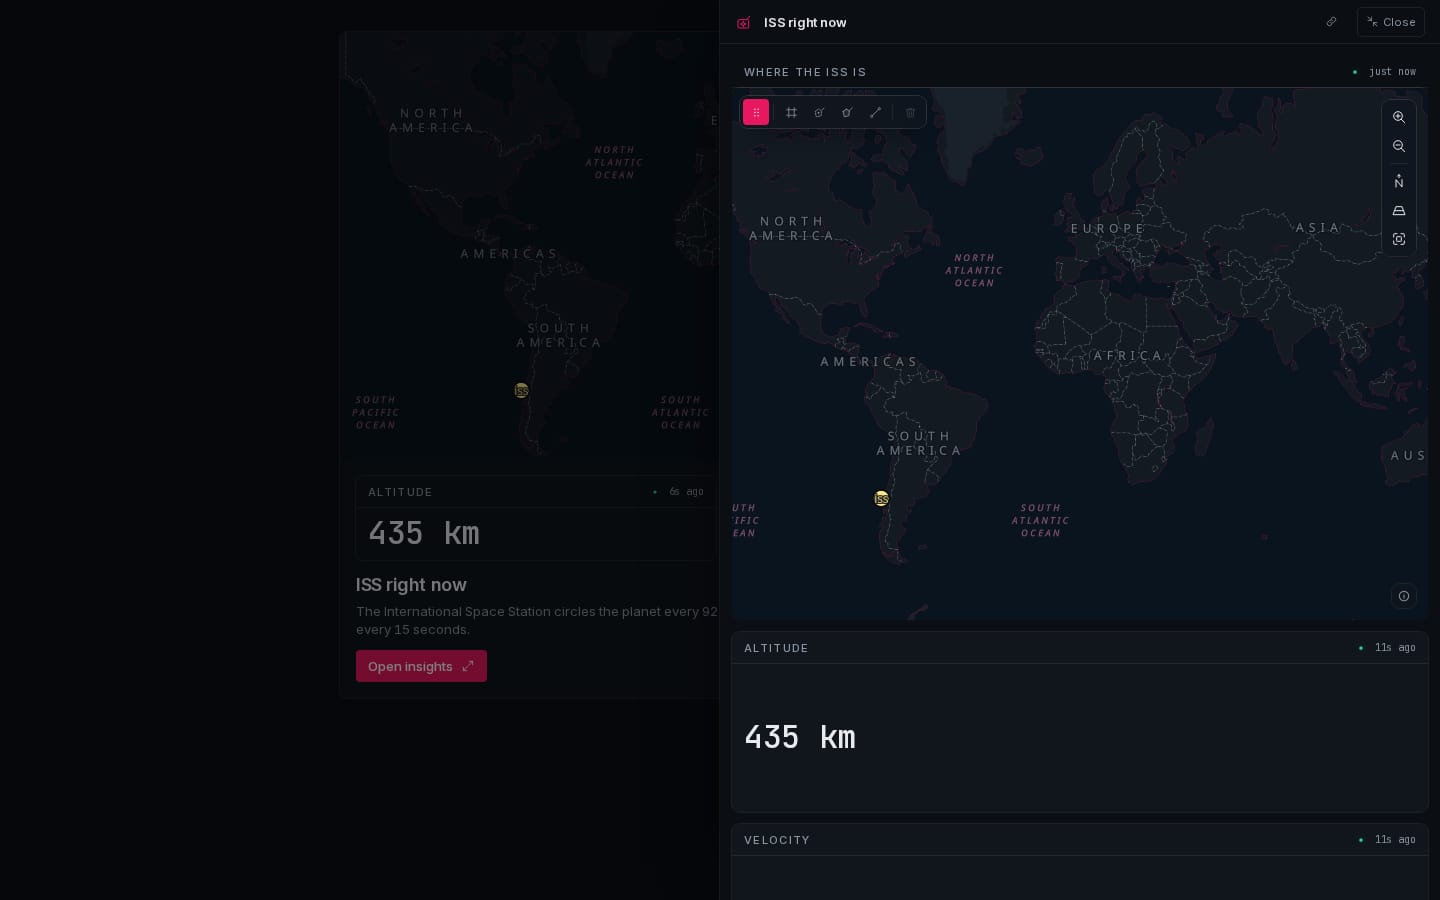Toggle map pitch perspective view
The height and width of the screenshot is (900, 1440).
coord(1399,210)
